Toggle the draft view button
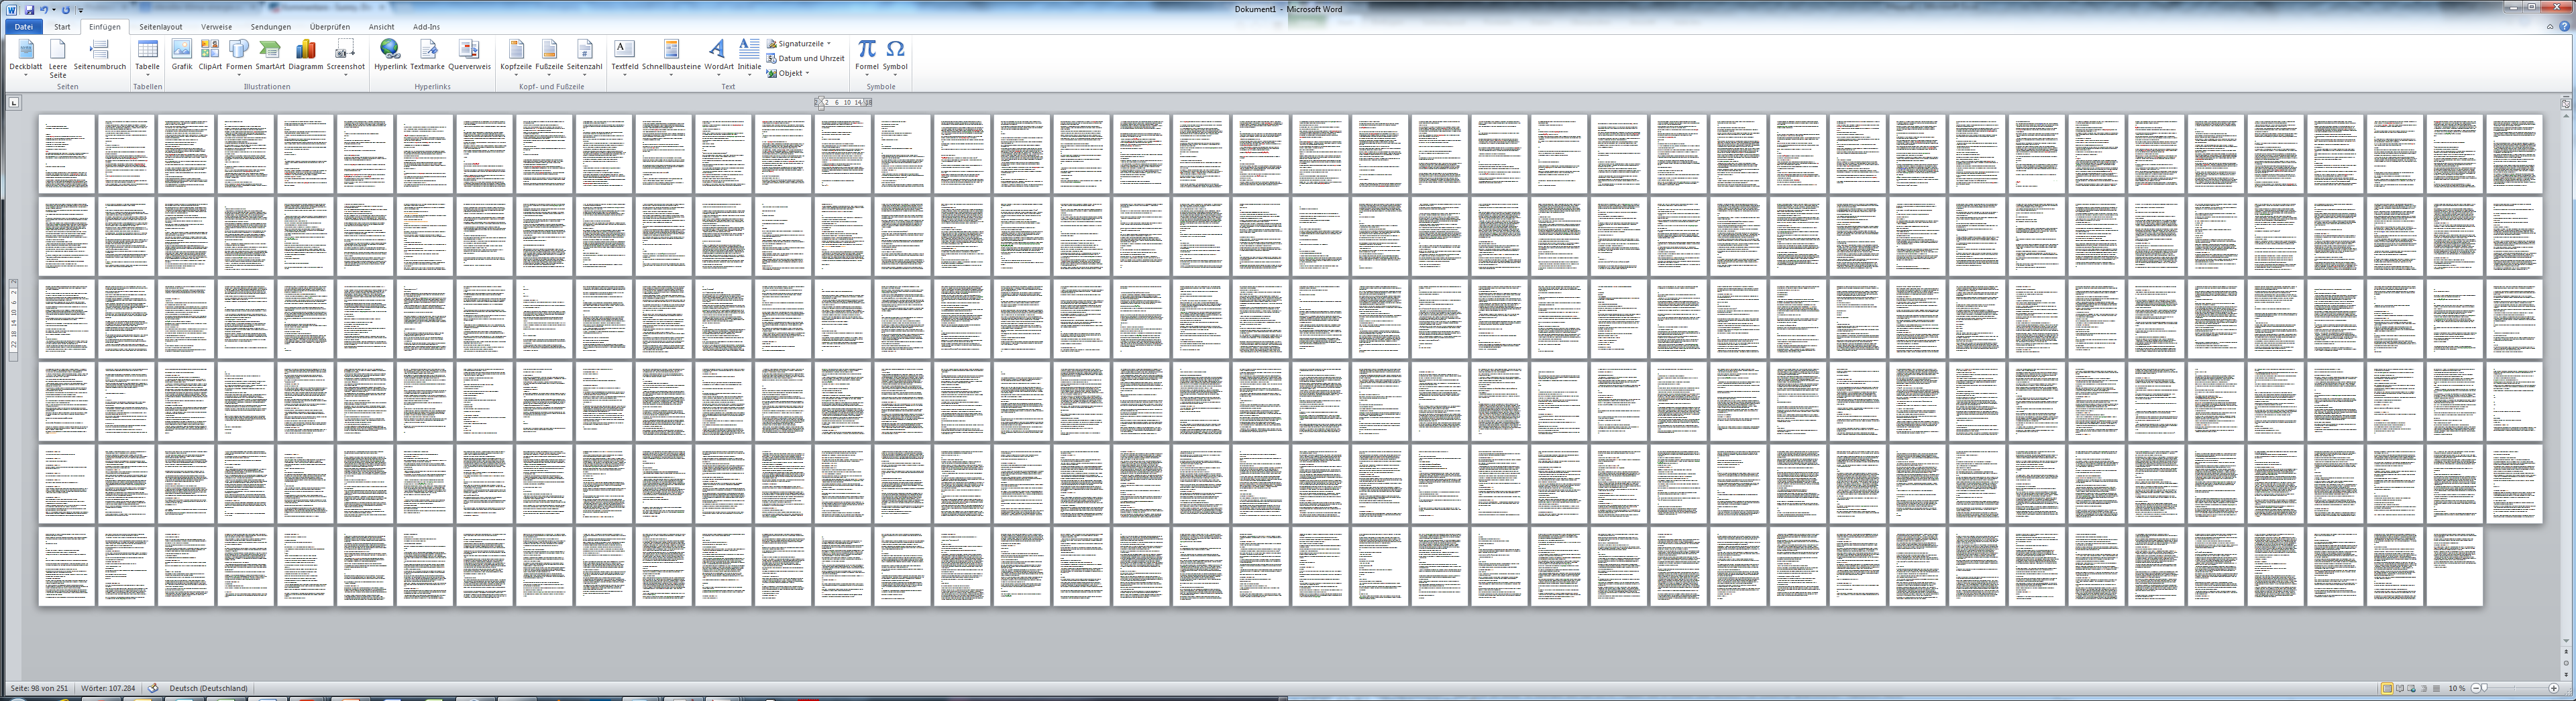2576x701 pixels. 2436,689
